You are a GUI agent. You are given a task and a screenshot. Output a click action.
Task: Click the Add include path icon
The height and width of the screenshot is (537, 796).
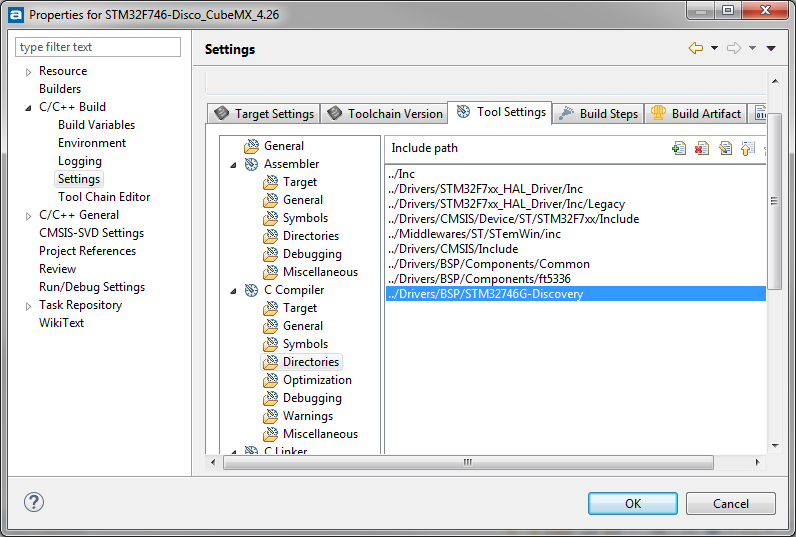(x=679, y=148)
